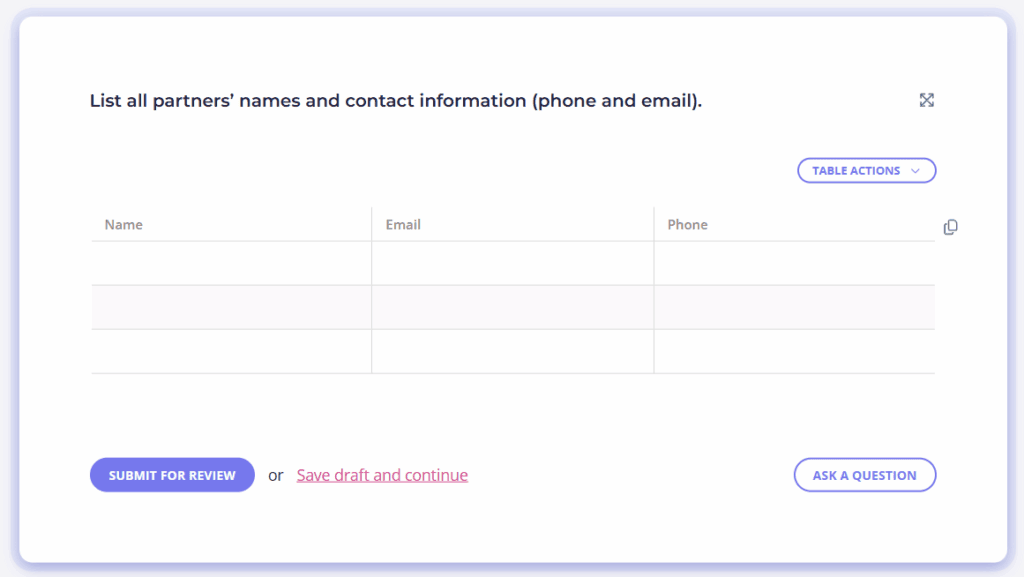Viewport: 1024px width, 577px height.
Task: Click Save draft and continue link
Action: coord(382,475)
